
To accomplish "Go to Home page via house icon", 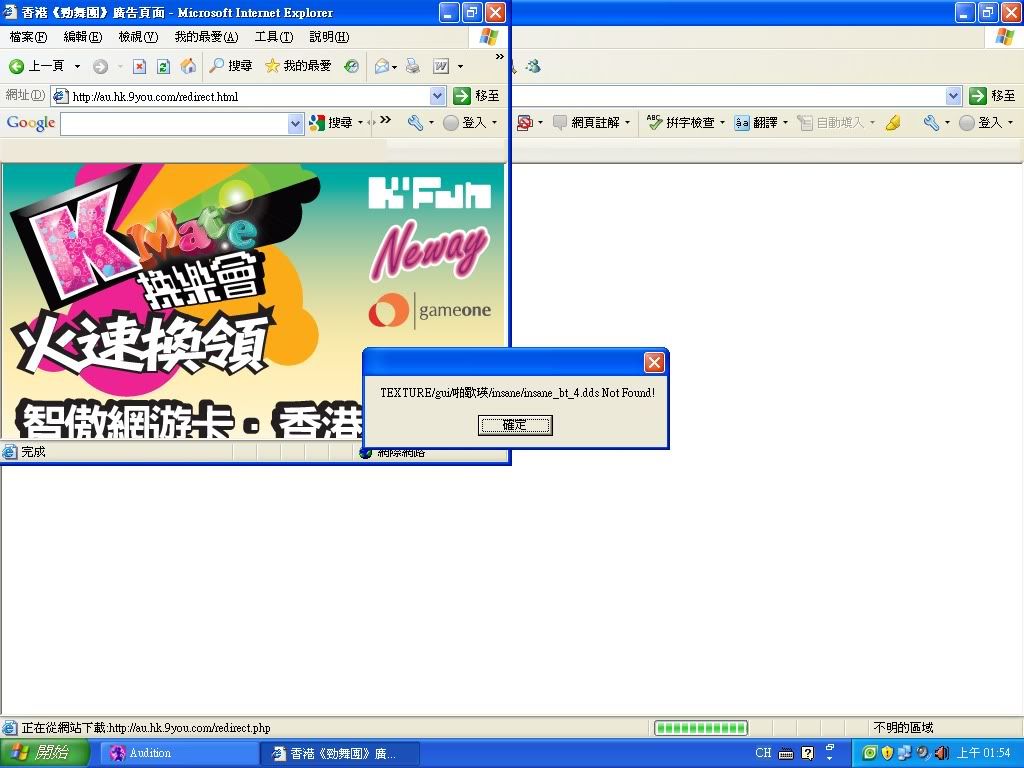I will pos(188,66).
